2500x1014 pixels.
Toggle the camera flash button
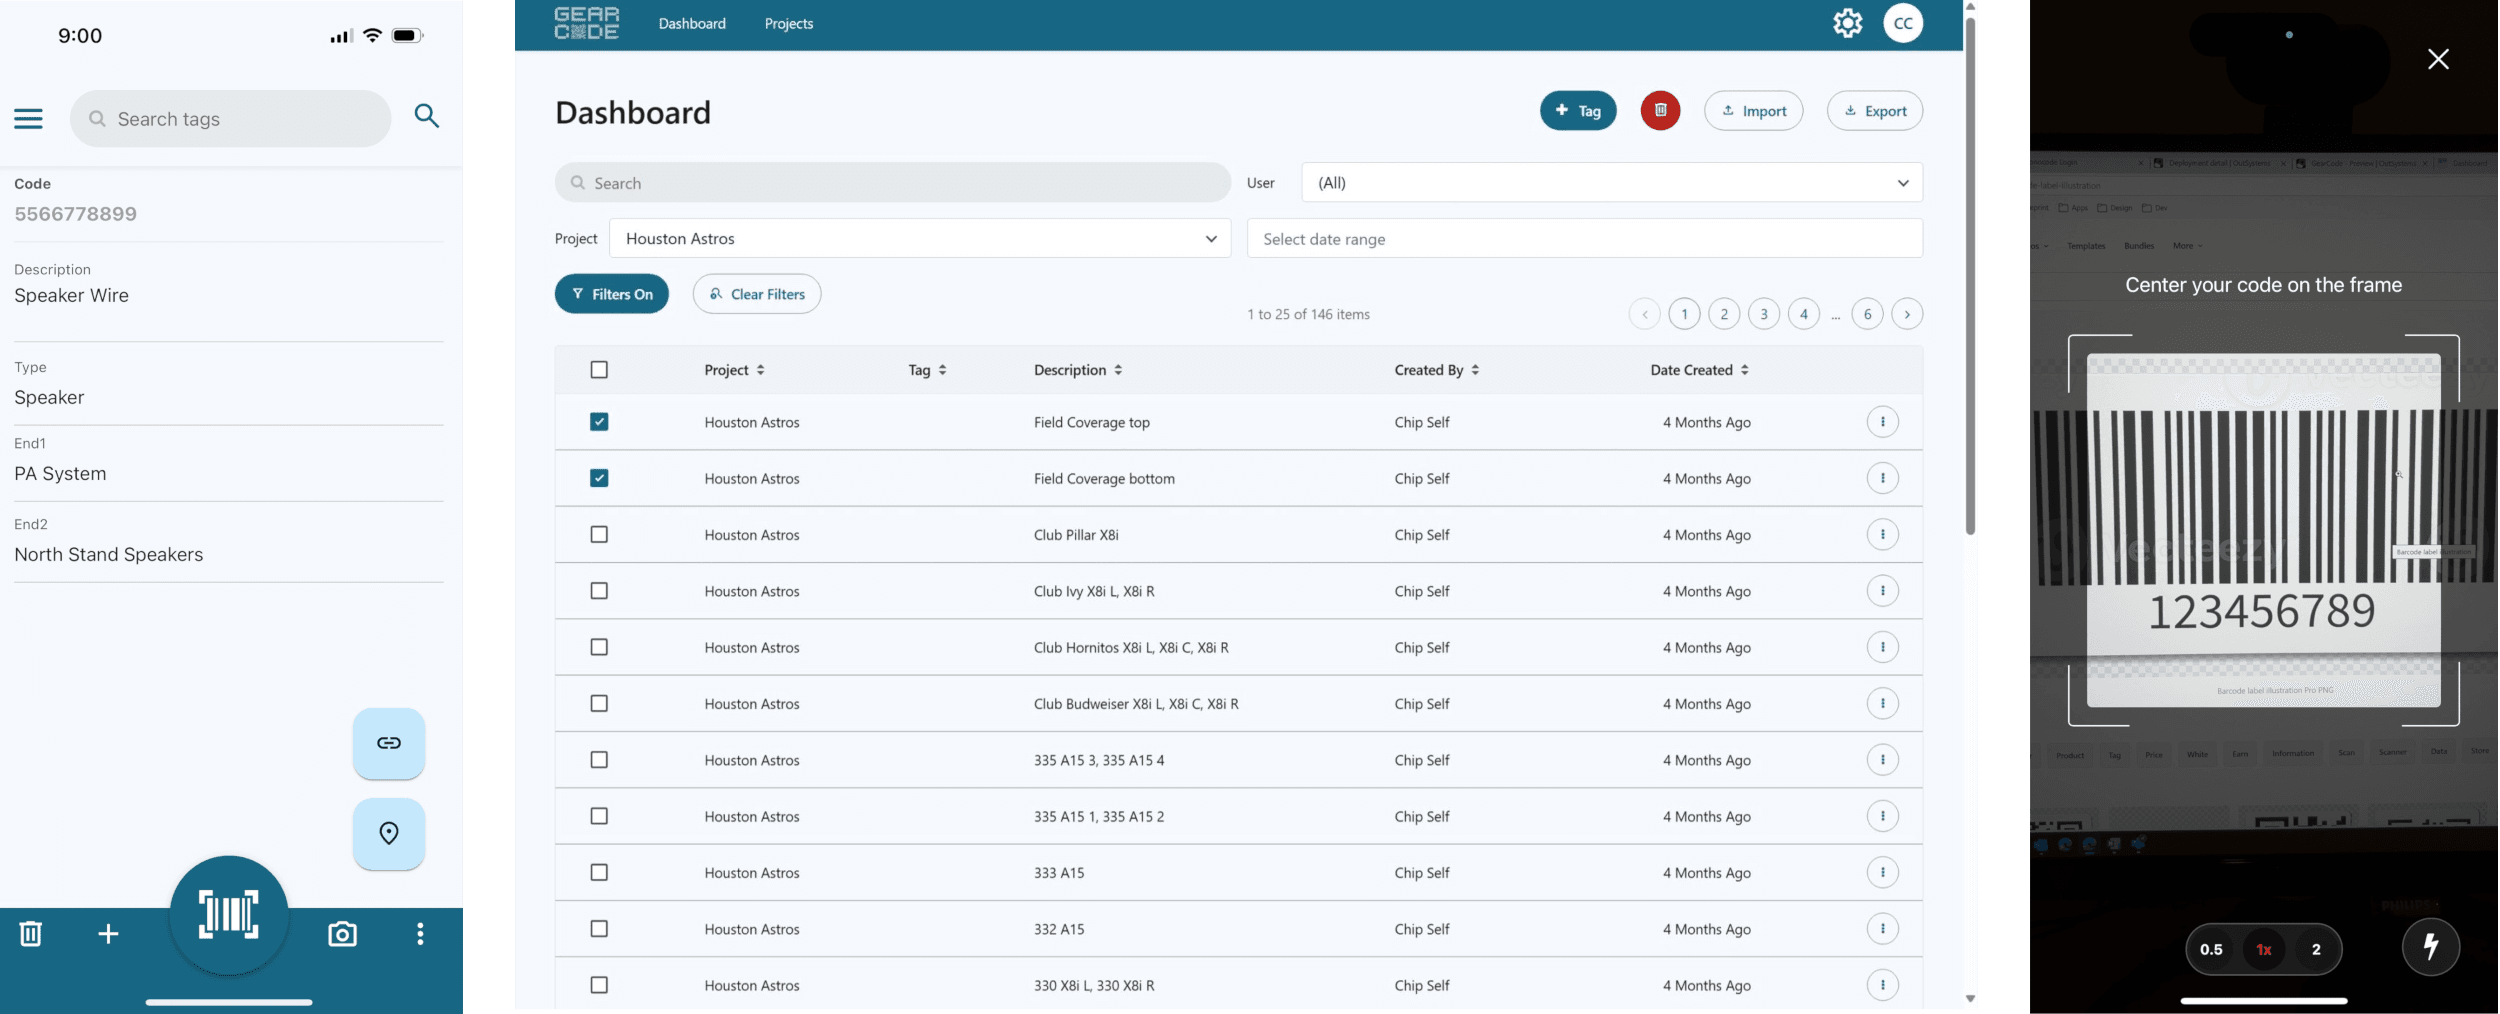pos(2430,947)
